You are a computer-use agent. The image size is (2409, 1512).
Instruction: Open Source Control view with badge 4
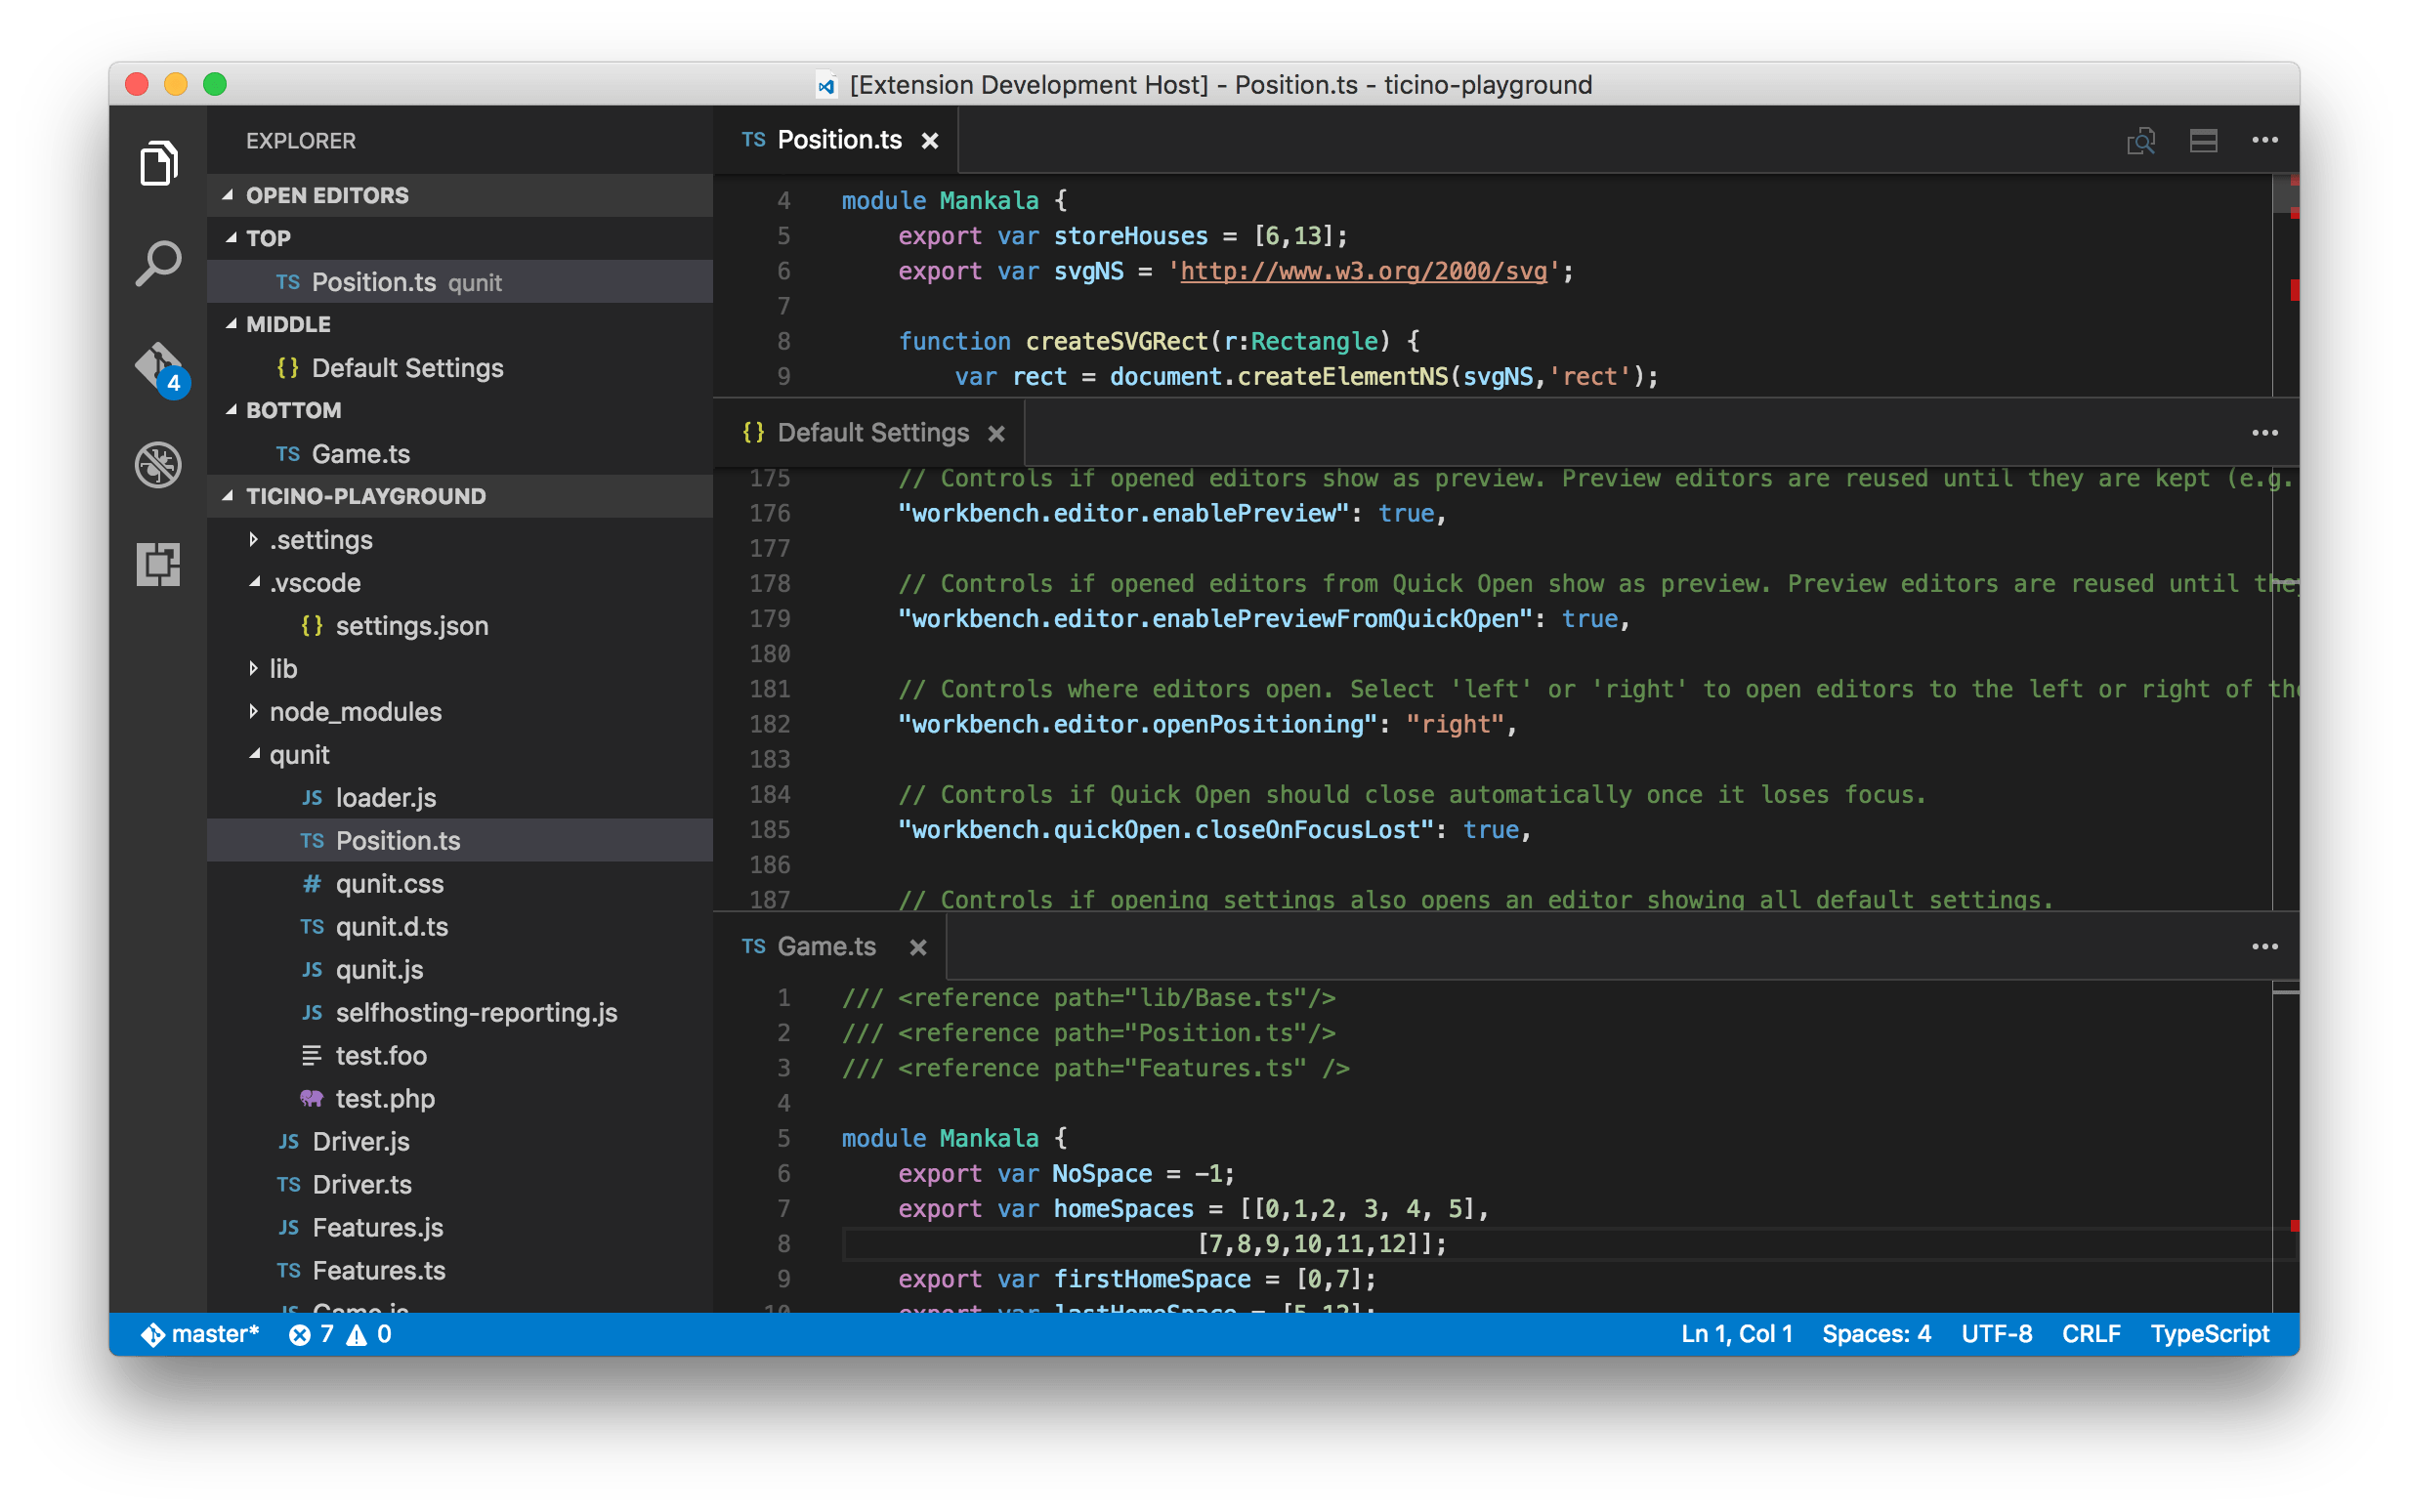160,367
